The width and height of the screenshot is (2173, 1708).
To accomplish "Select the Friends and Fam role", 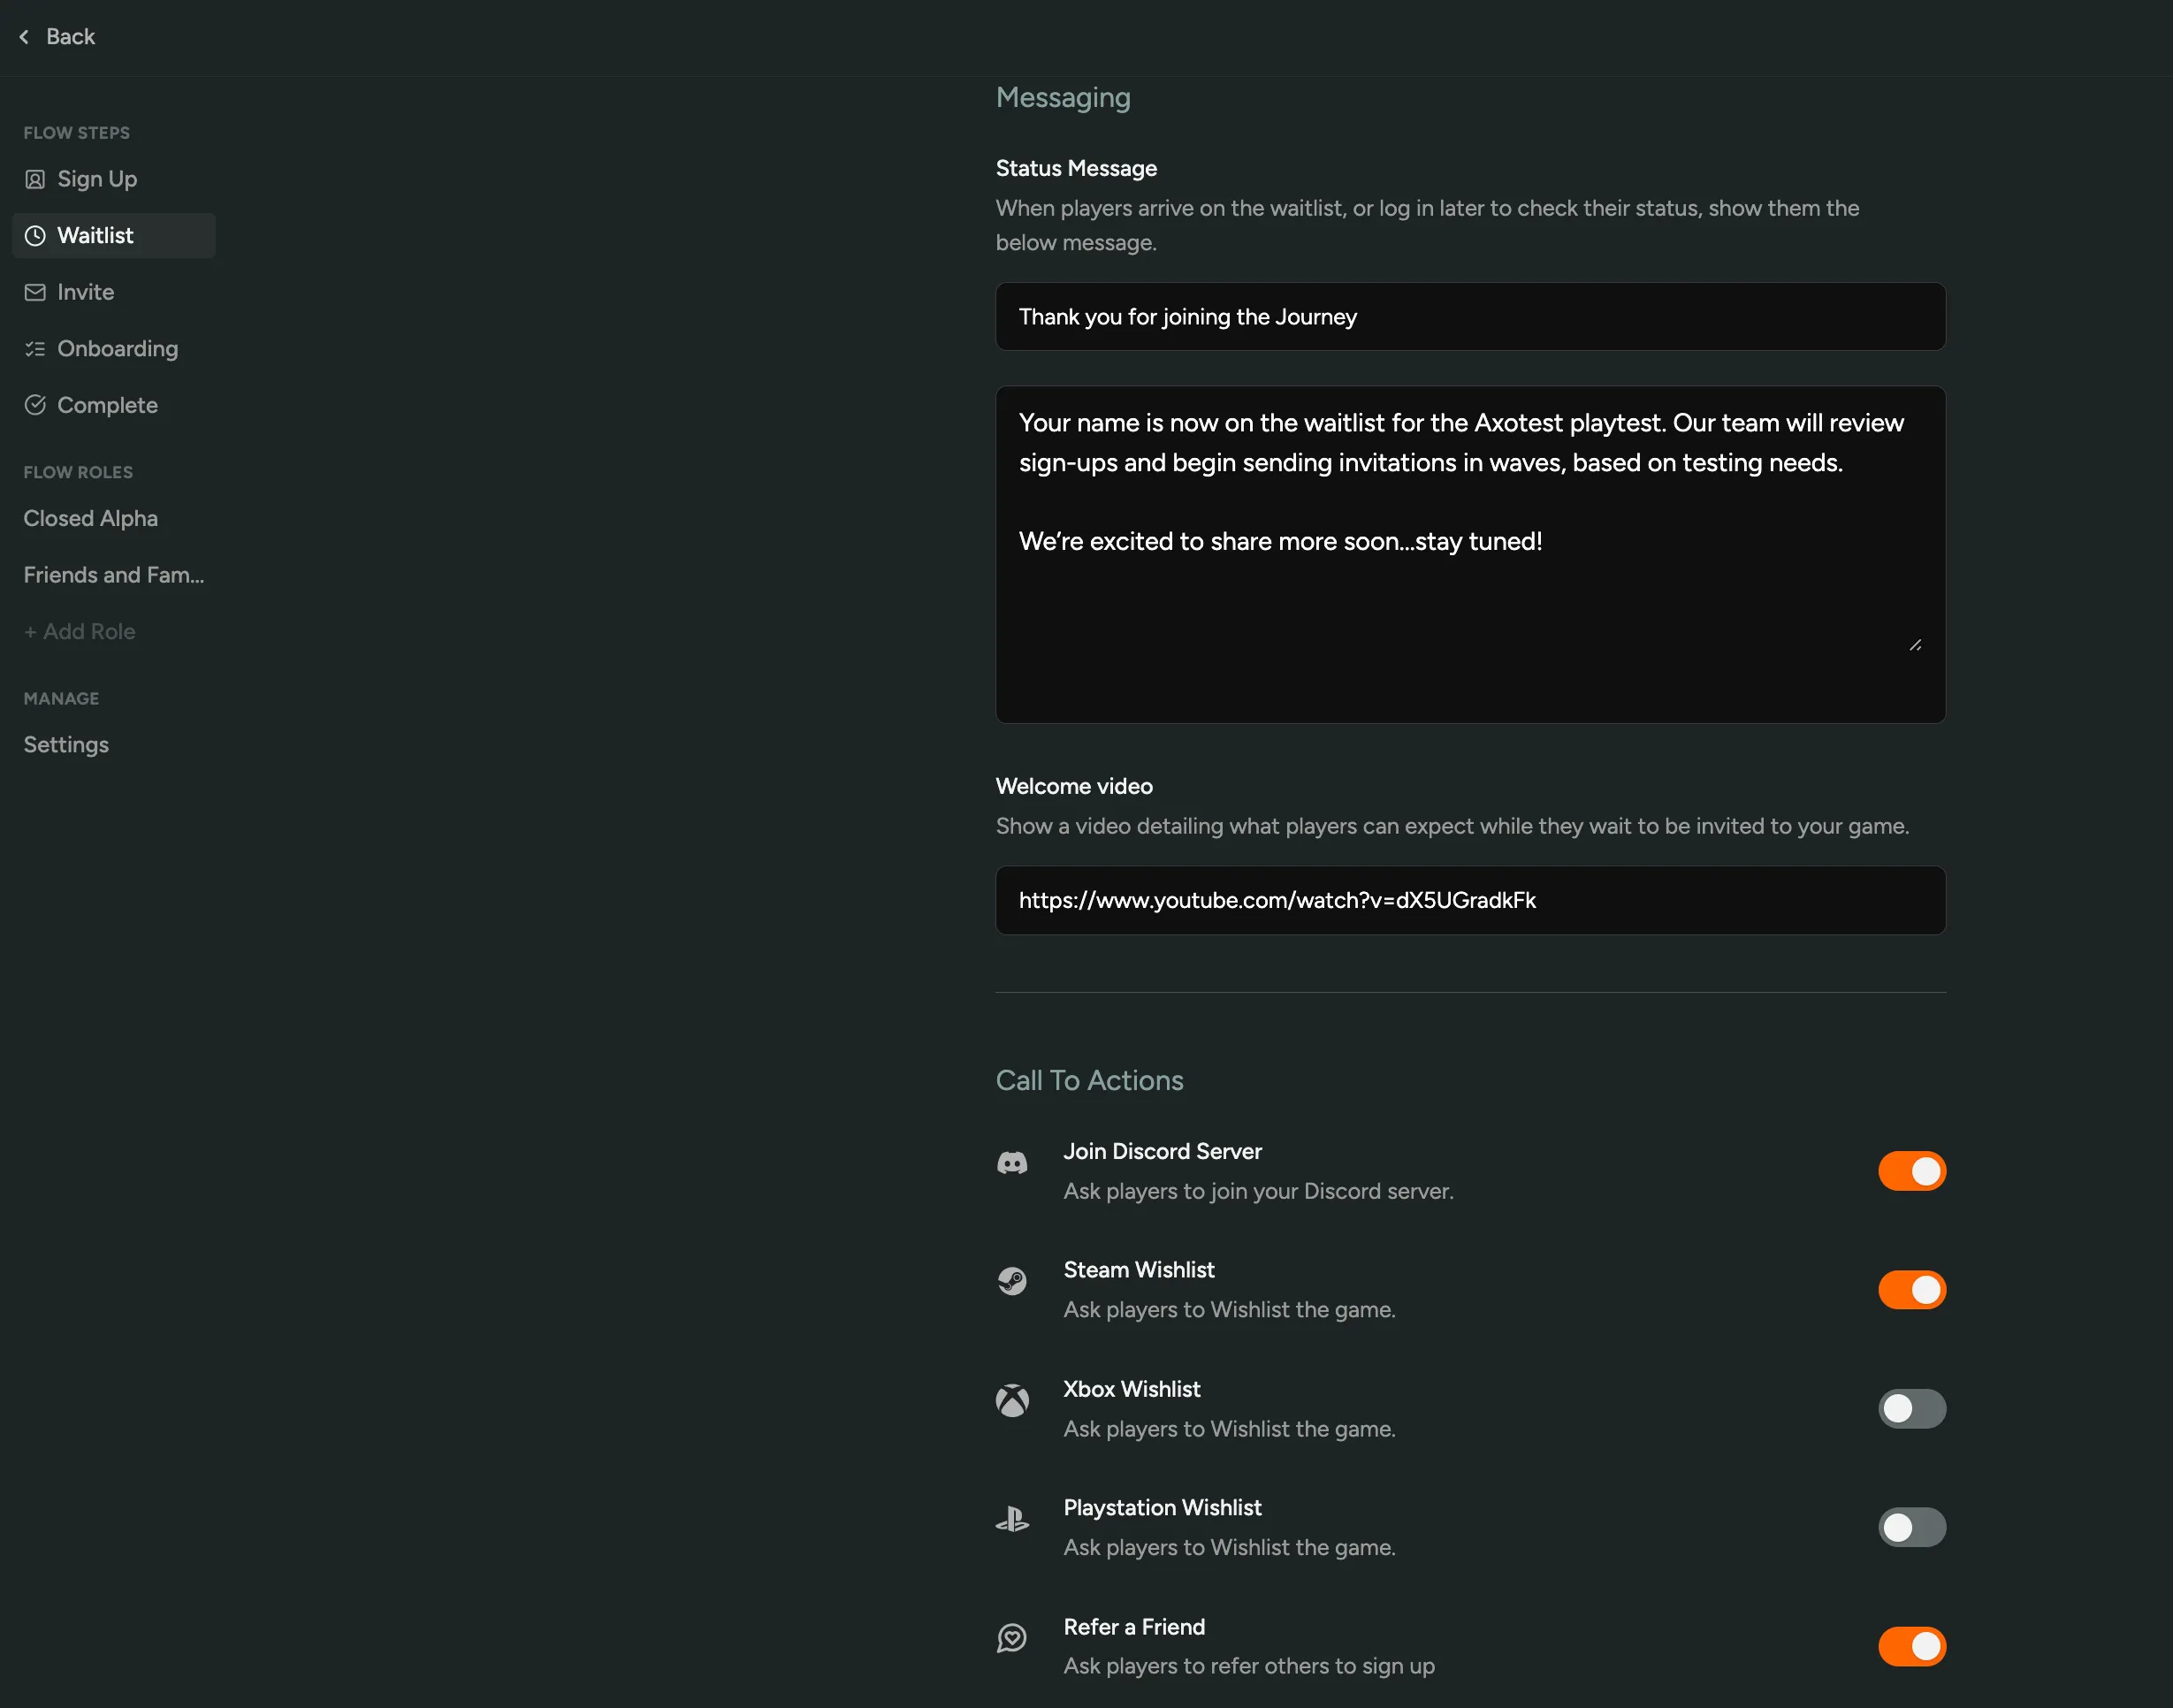I will pos(113,575).
